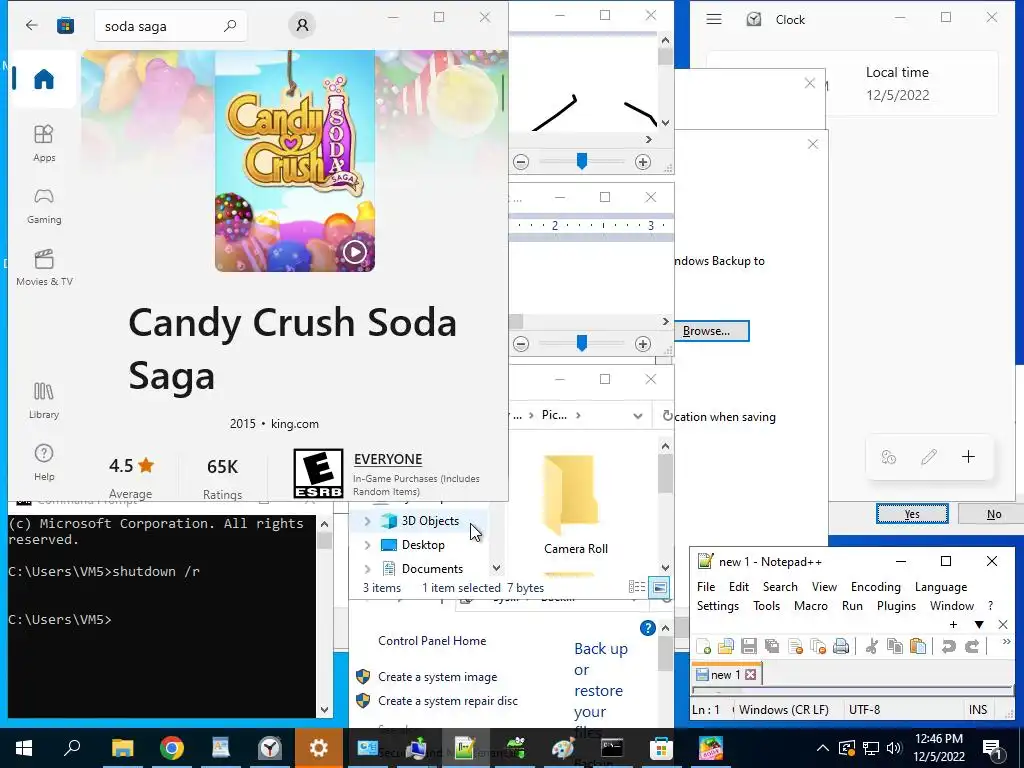Open the File Explorer address history dropdown

click(637, 416)
